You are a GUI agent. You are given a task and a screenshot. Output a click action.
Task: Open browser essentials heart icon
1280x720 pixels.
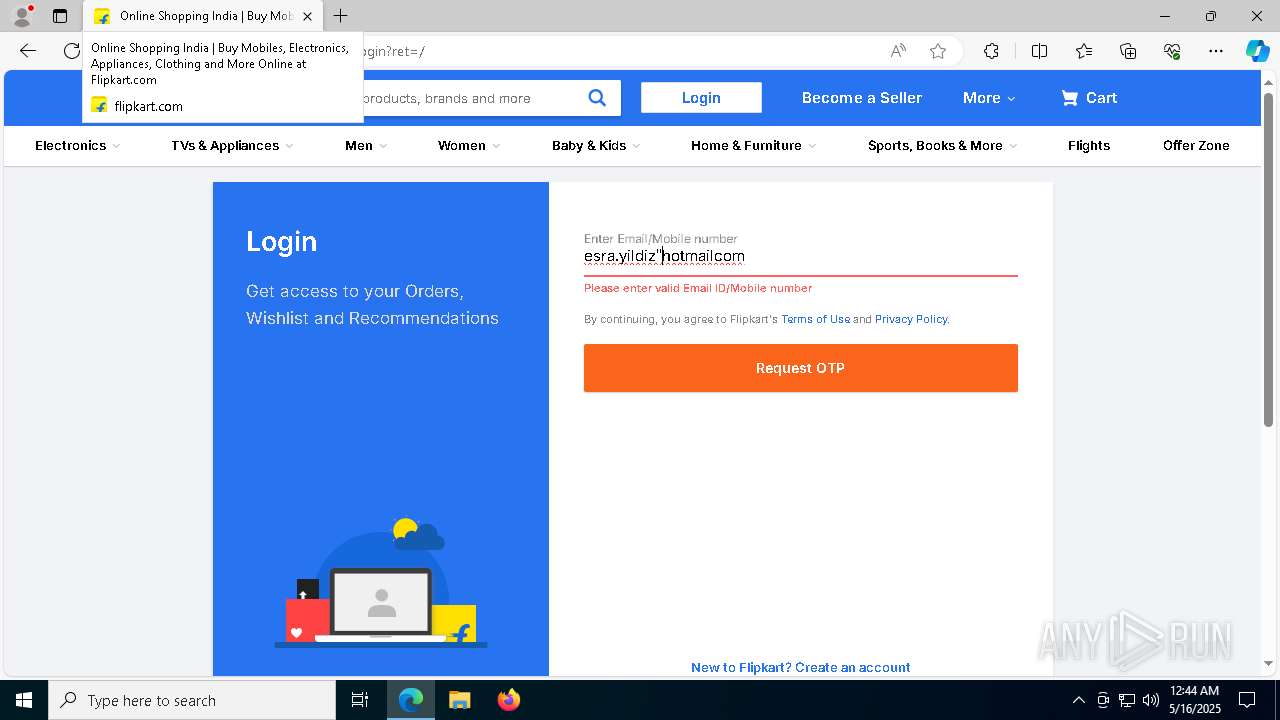coord(1172,51)
